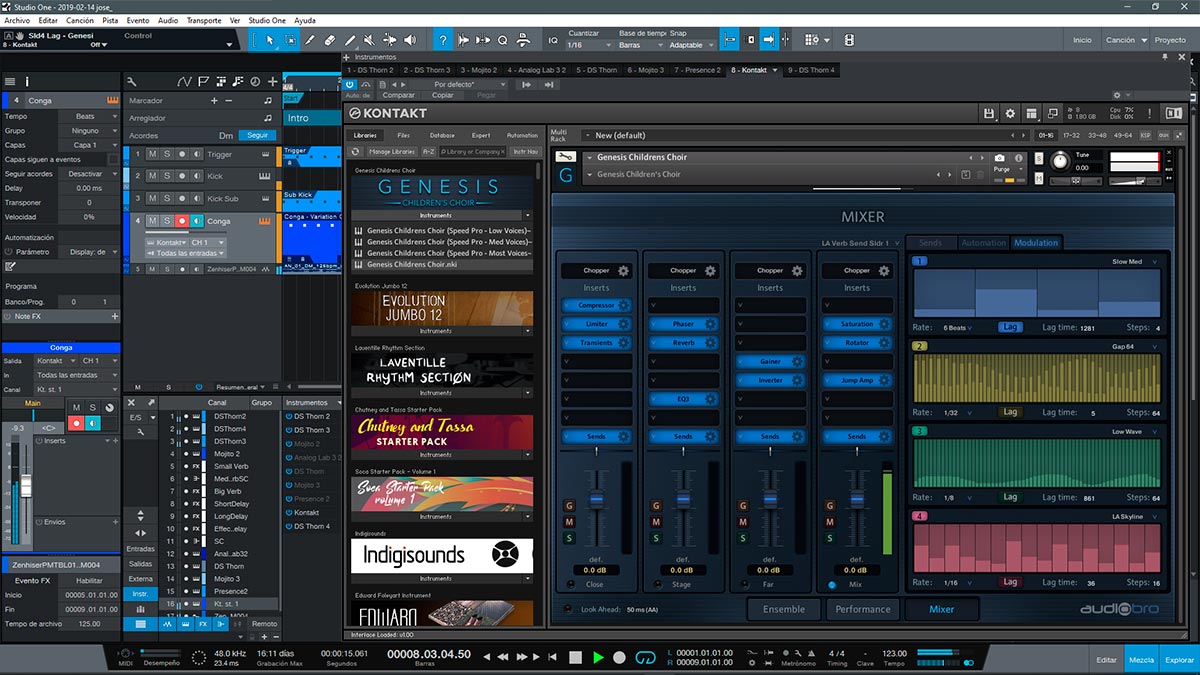Mute the Kick track
The width and height of the screenshot is (1200, 675).
click(x=152, y=176)
